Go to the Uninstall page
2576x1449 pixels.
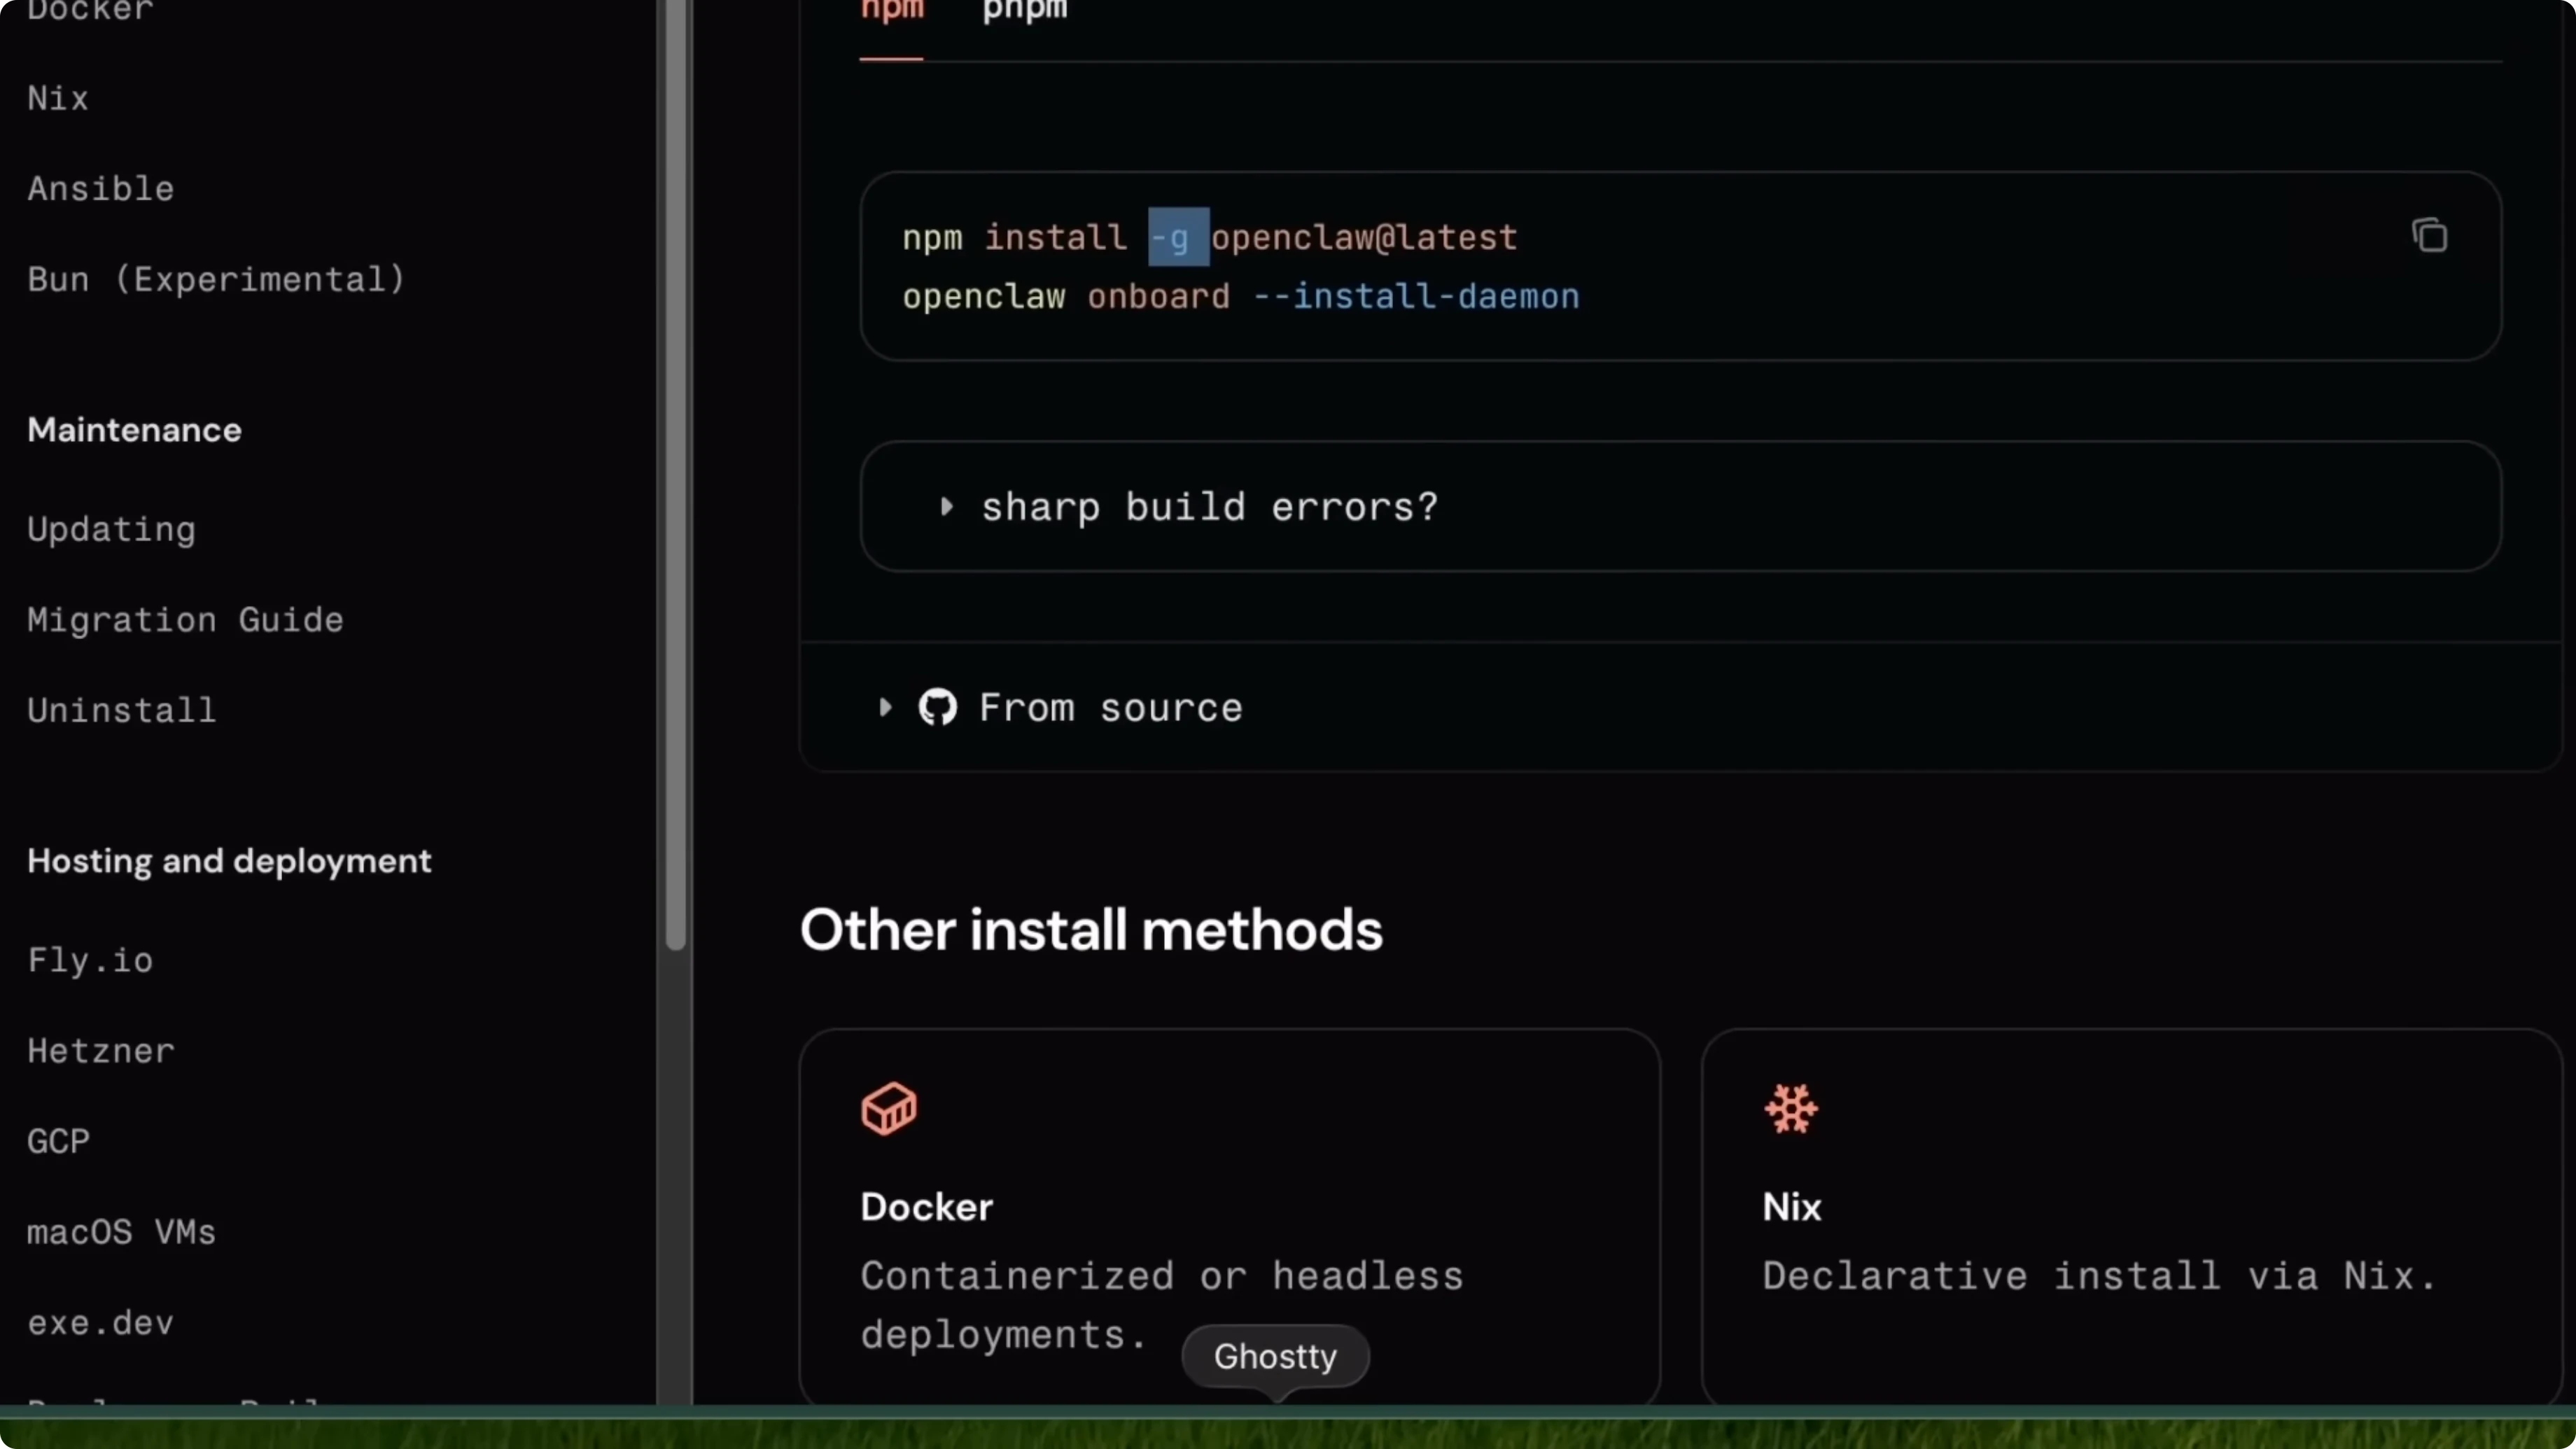121,711
